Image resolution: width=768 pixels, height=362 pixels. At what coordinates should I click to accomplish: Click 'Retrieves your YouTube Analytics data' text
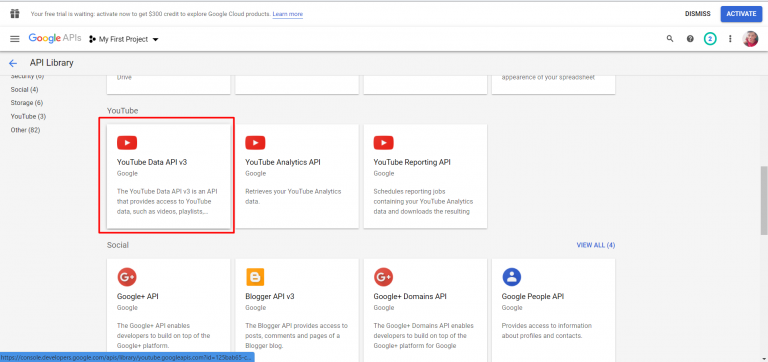click(293, 196)
